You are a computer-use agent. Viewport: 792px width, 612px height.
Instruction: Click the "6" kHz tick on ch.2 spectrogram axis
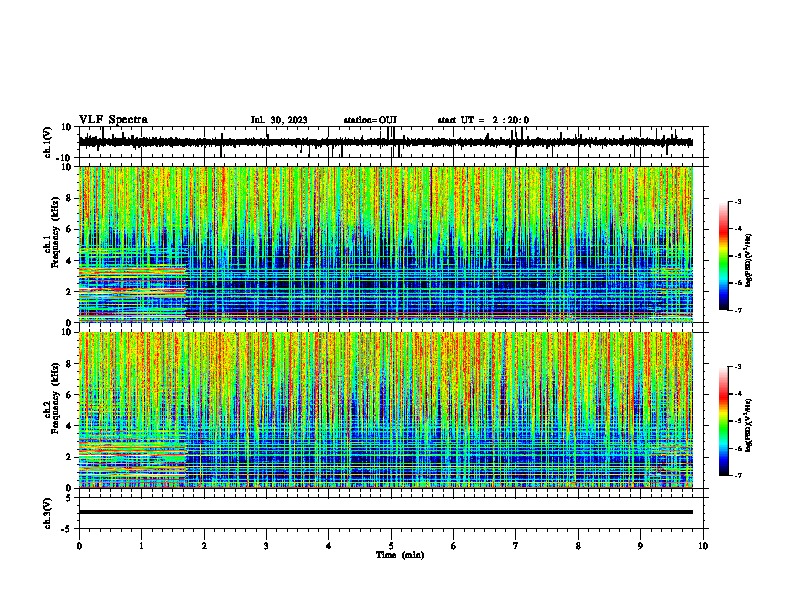[70, 395]
